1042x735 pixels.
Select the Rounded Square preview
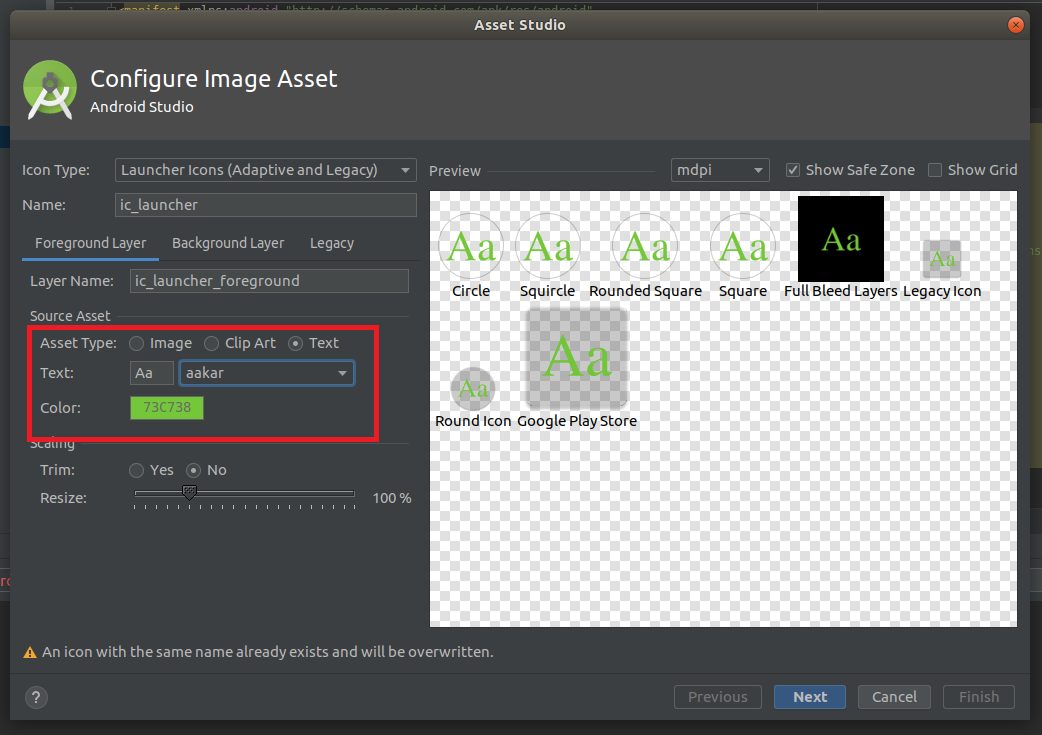point(644,245)
